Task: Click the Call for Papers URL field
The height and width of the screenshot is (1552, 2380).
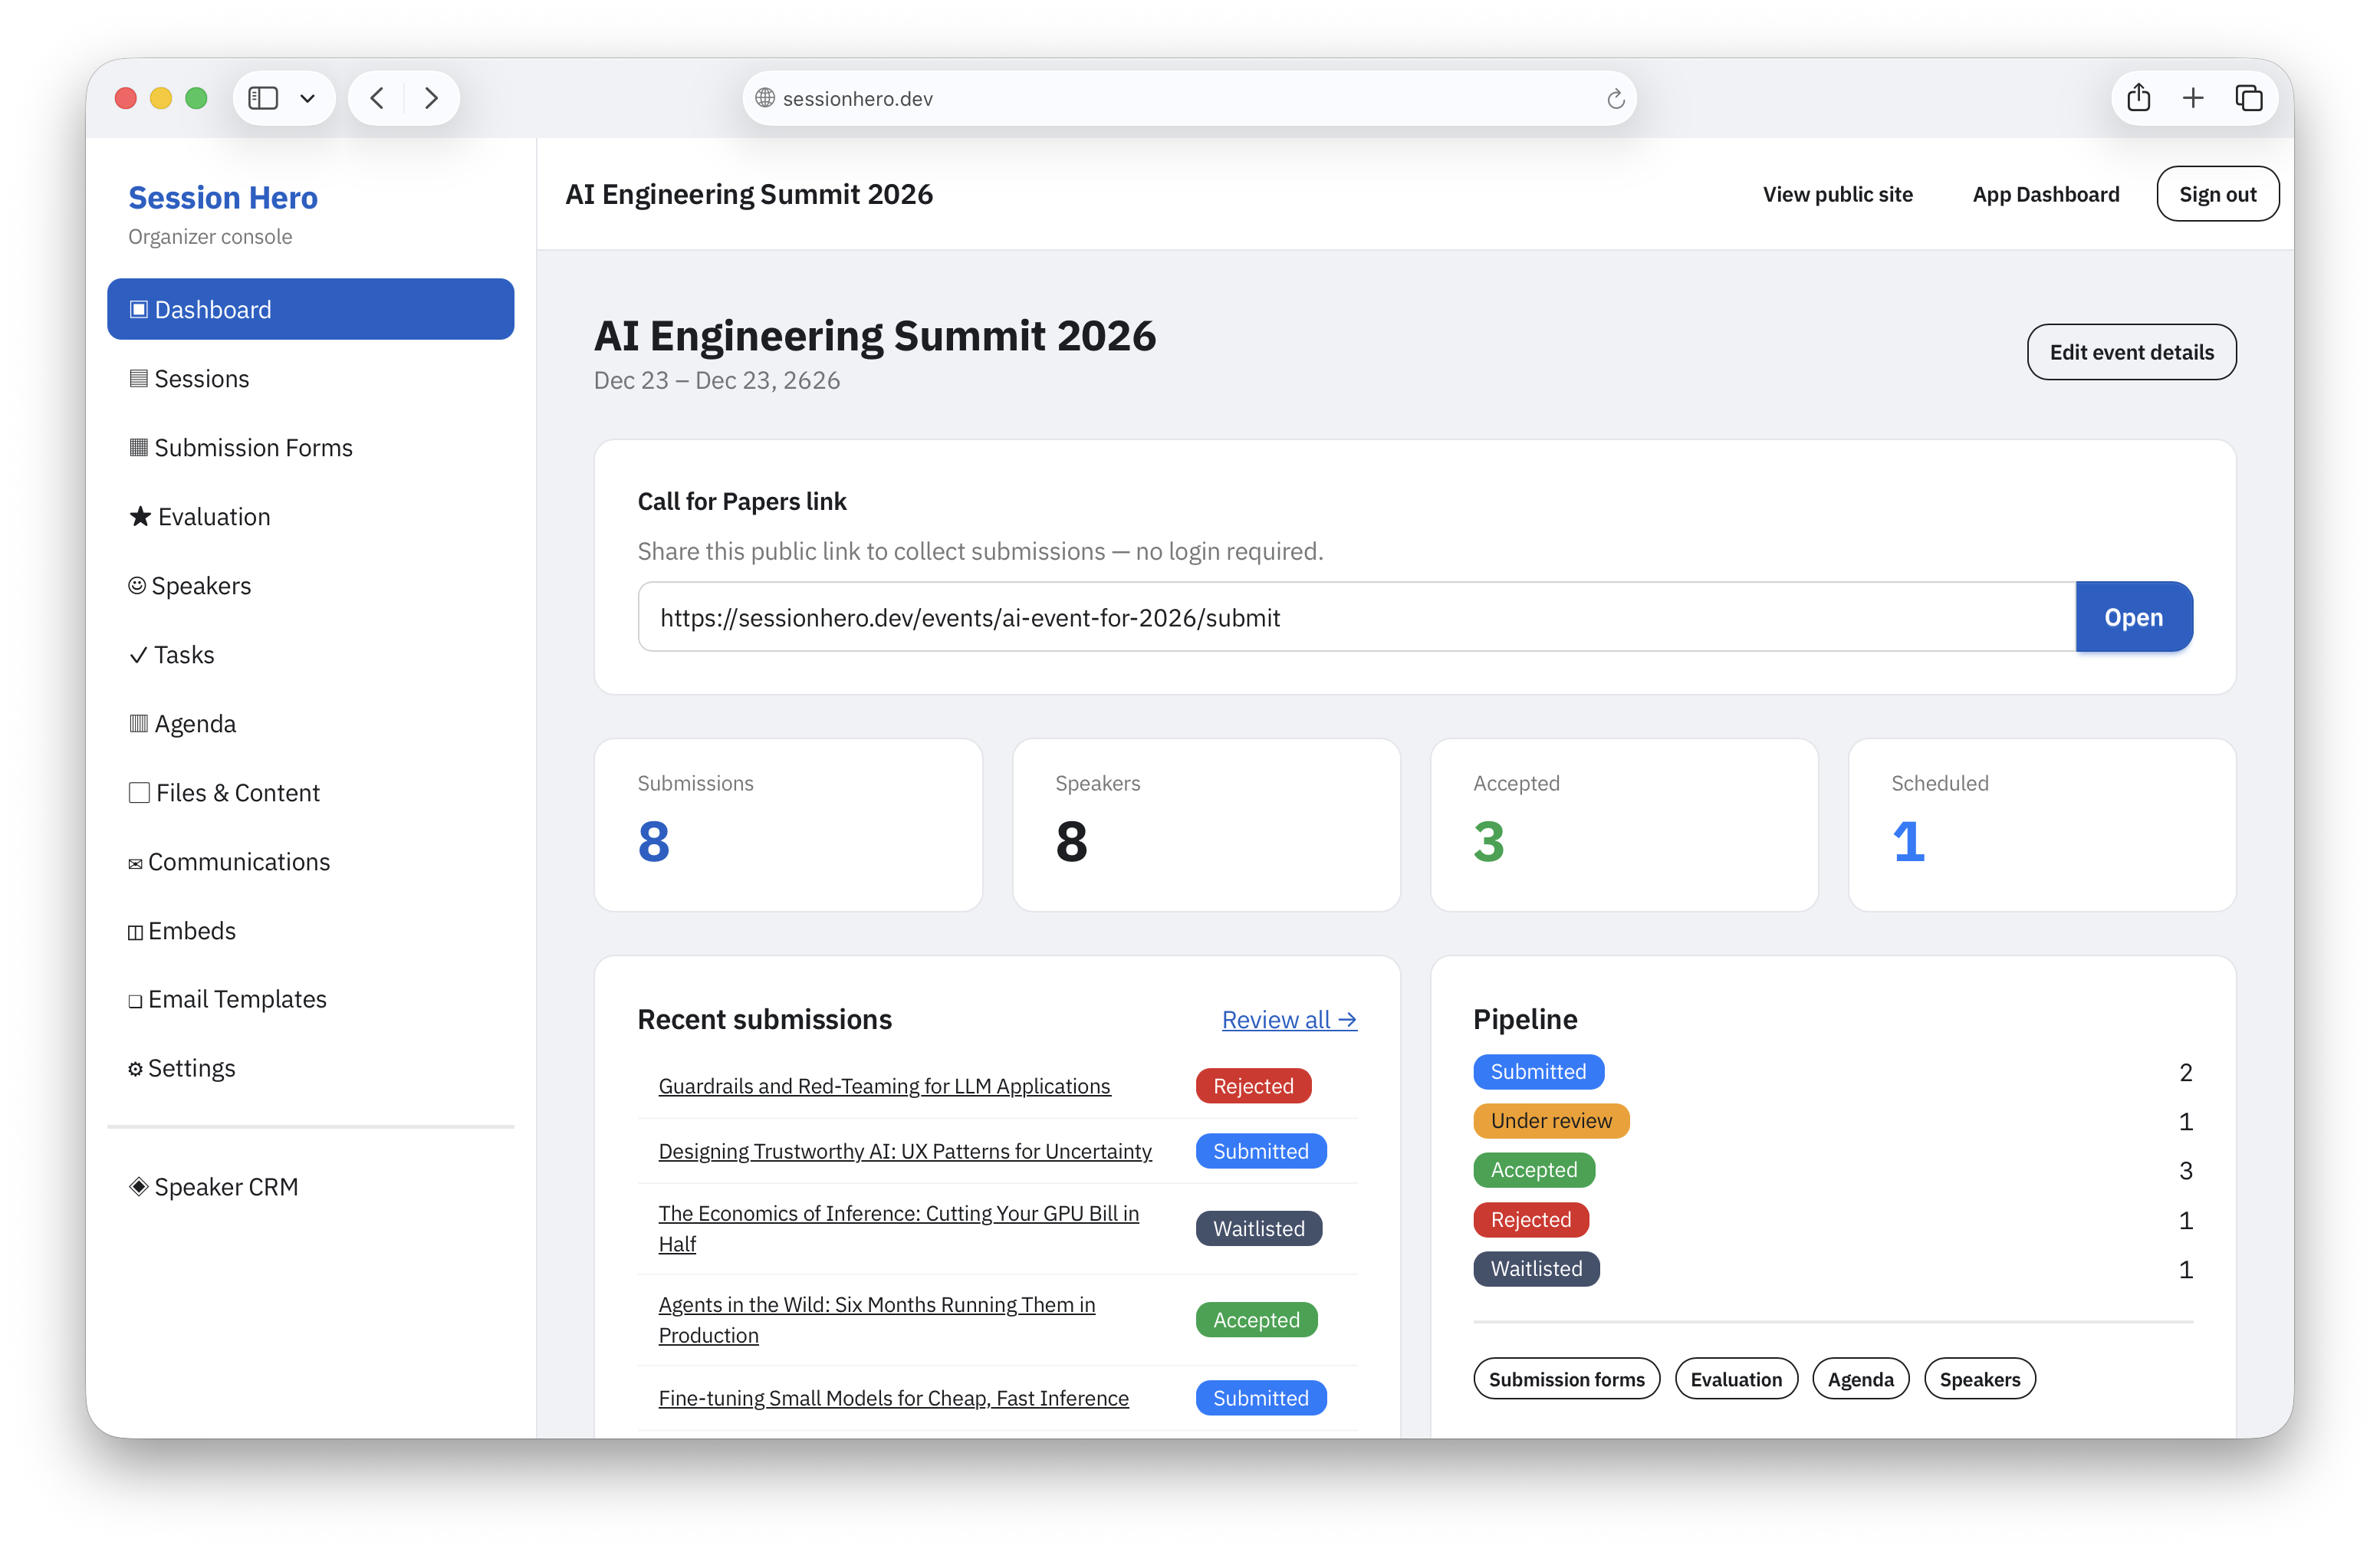Action: coord(1356,617)
